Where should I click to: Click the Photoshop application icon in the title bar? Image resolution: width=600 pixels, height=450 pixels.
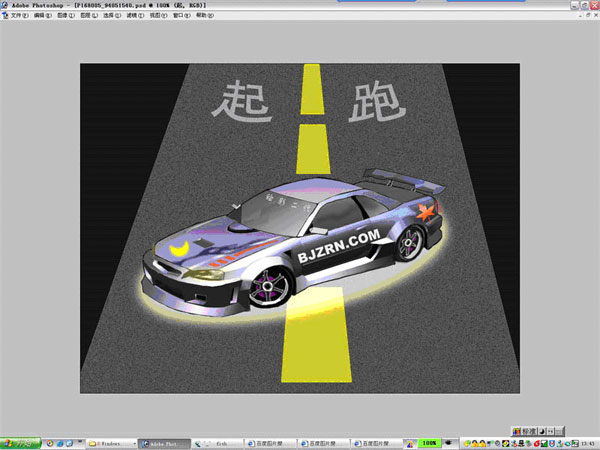pos(5,5)
